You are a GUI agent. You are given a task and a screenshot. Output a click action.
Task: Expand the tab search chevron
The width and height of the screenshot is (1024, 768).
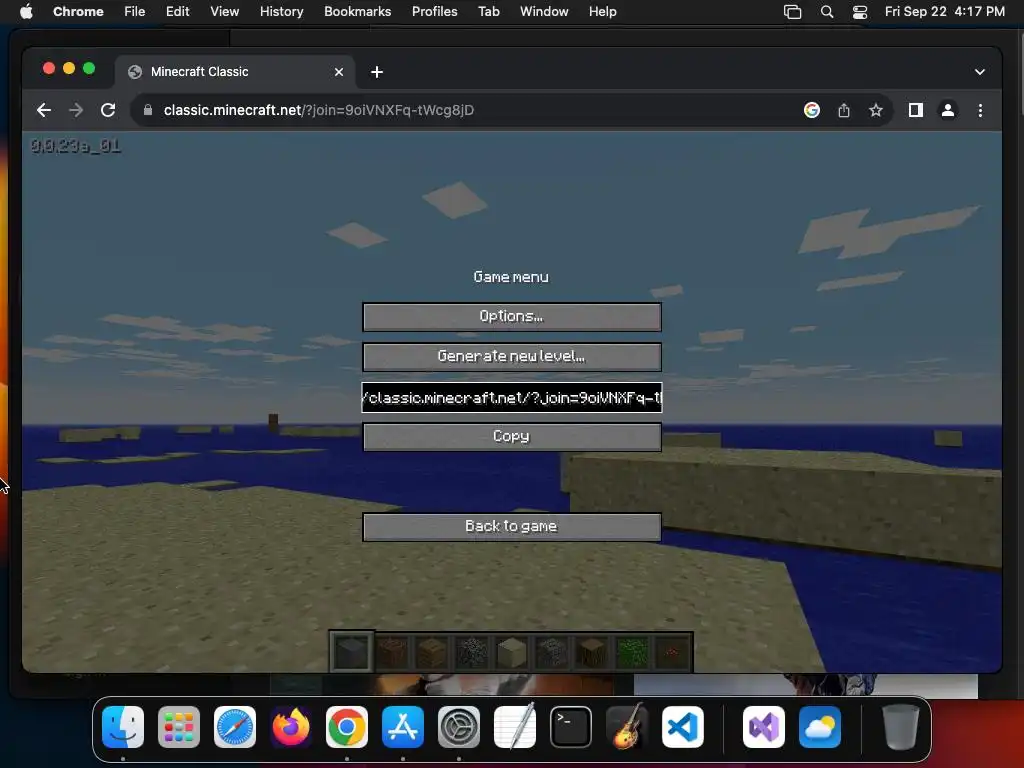click(980, 72)
